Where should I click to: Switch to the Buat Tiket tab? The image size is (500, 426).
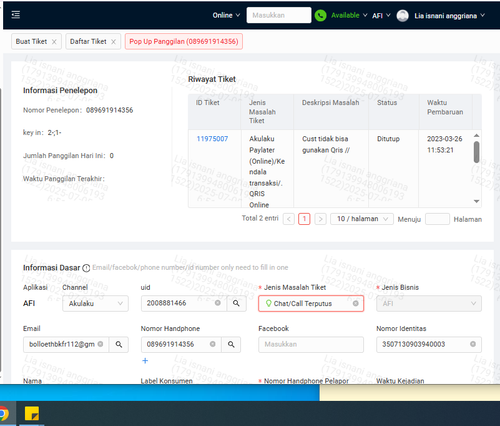(31, 42)
